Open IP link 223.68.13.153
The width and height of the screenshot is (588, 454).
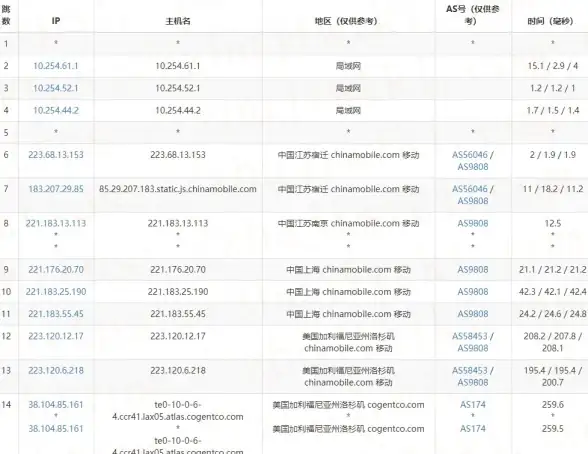pyautogui.click(x=56, y=155)
